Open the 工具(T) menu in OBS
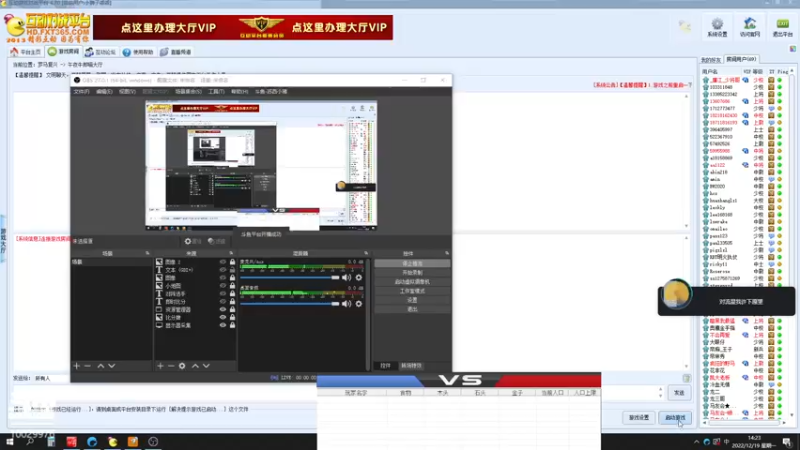 216,92
